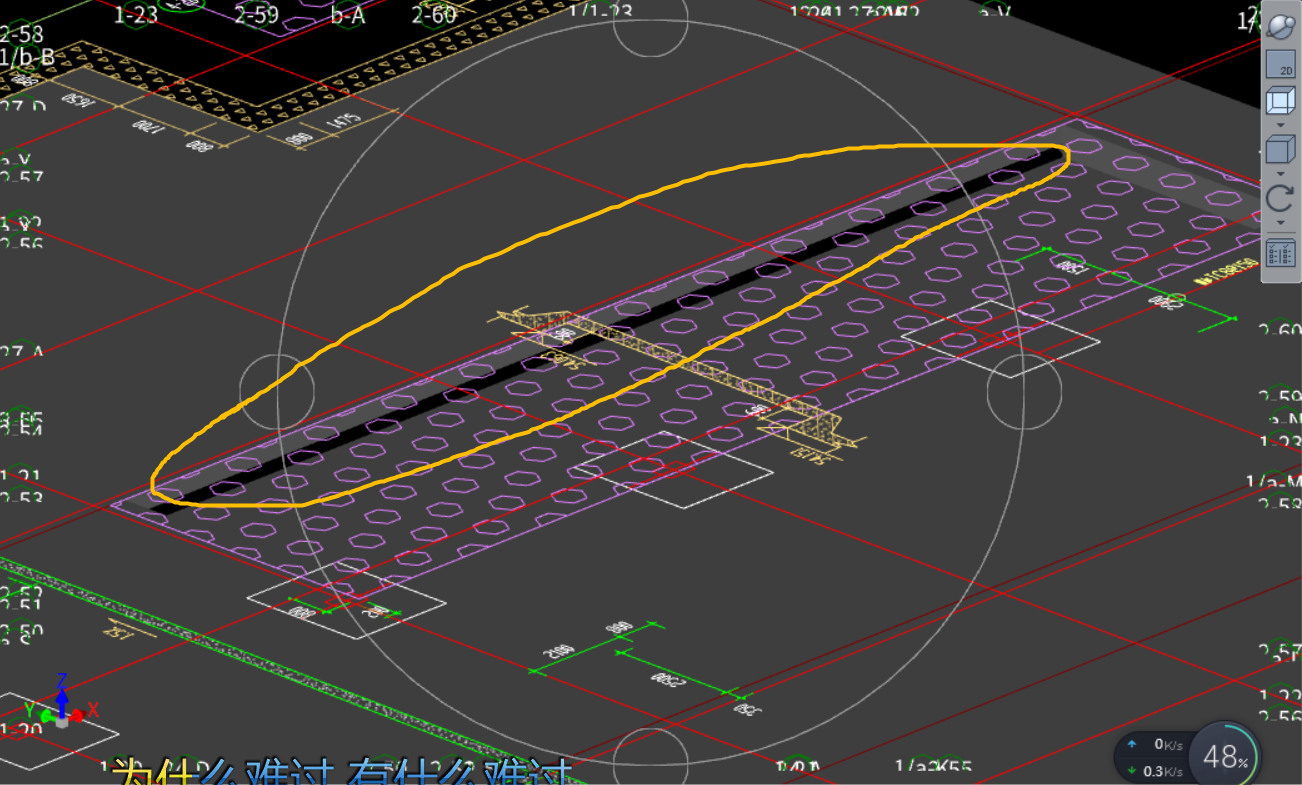Open the dropdown under the solid cube

click(1280, 174)
